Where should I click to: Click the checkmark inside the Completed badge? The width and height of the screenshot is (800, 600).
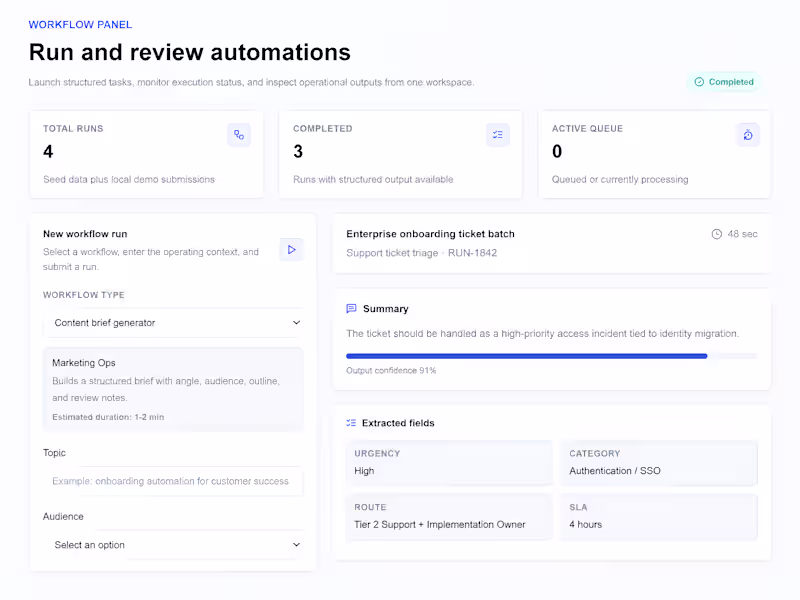pos(698,82)
